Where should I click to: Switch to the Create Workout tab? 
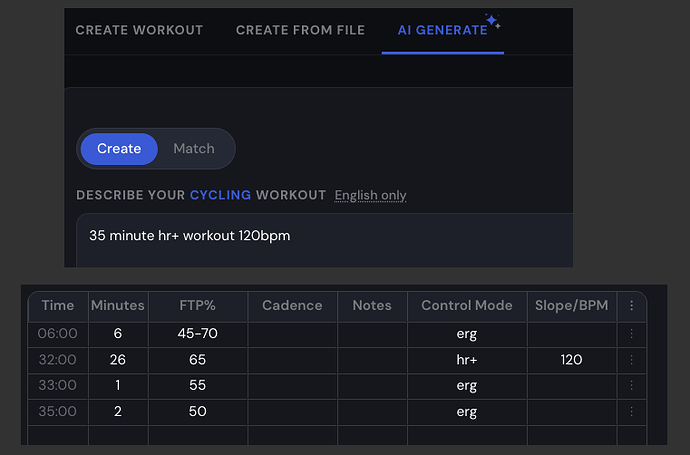(x=139, y=30)
